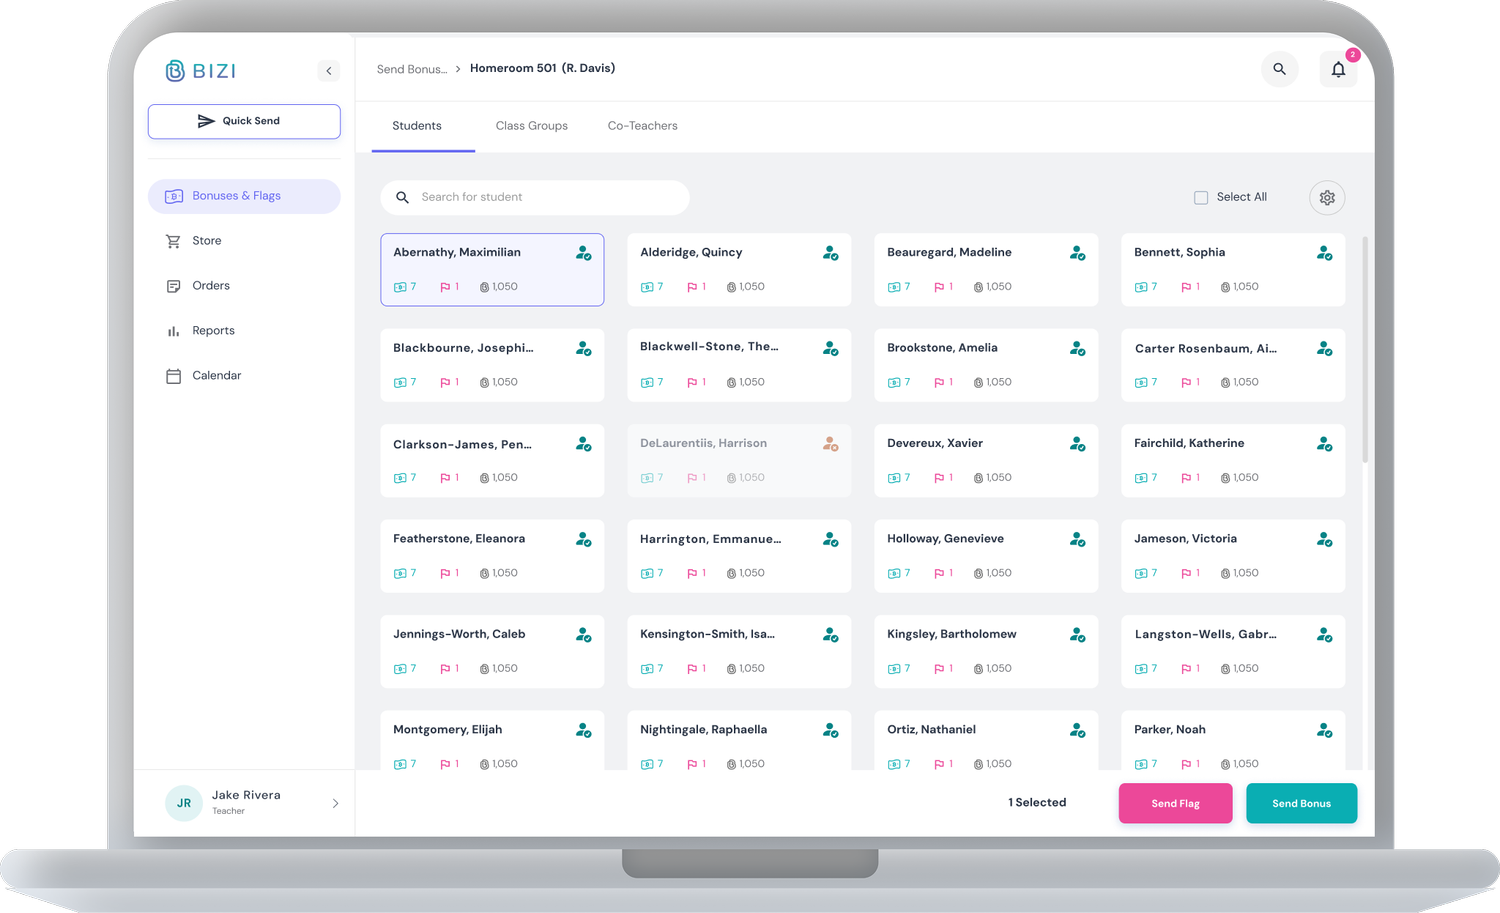Select the Langston-Wells, Gabr... student card
The image size is (1500, 913).
point(1233,651)
